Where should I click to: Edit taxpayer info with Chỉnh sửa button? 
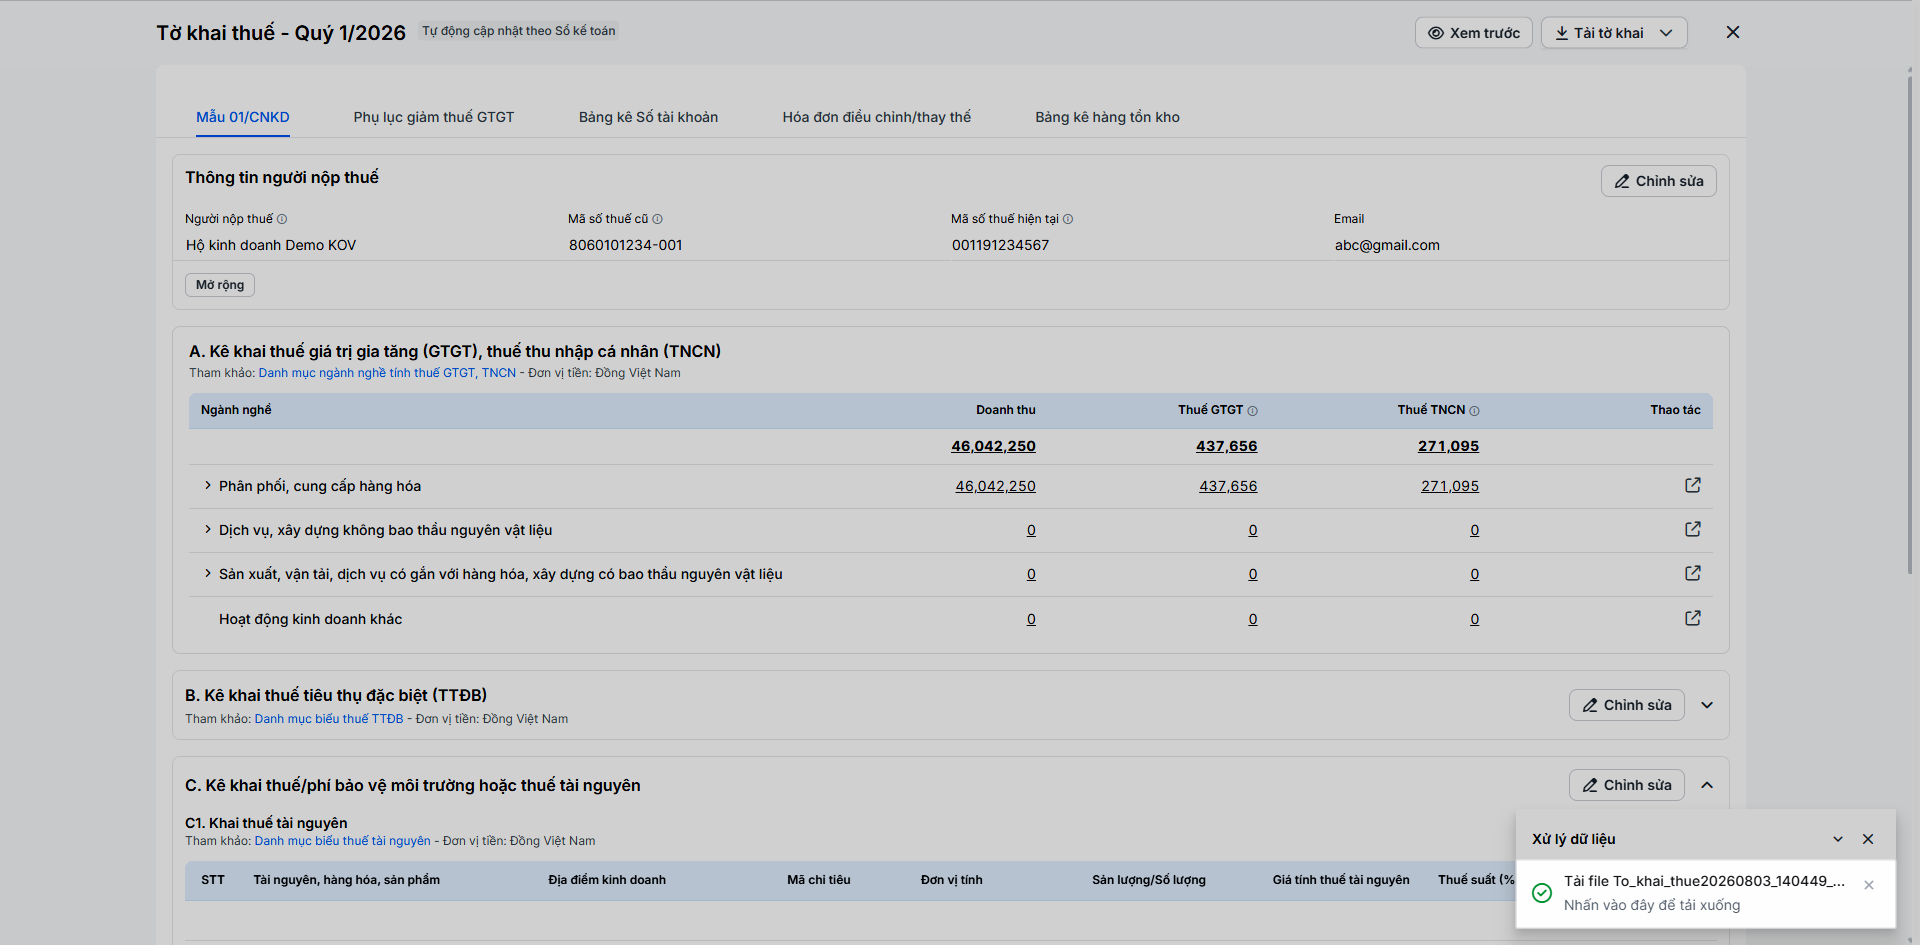(1658, 181)
